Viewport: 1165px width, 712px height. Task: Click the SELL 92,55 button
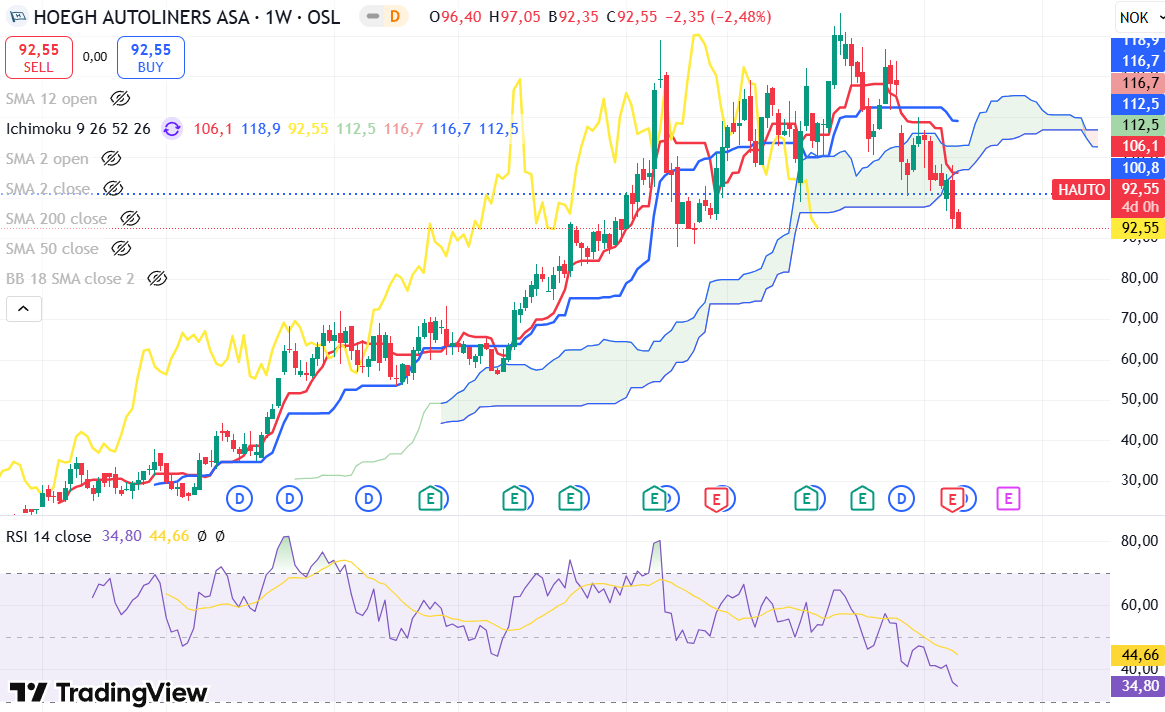(x=39, y=57)
